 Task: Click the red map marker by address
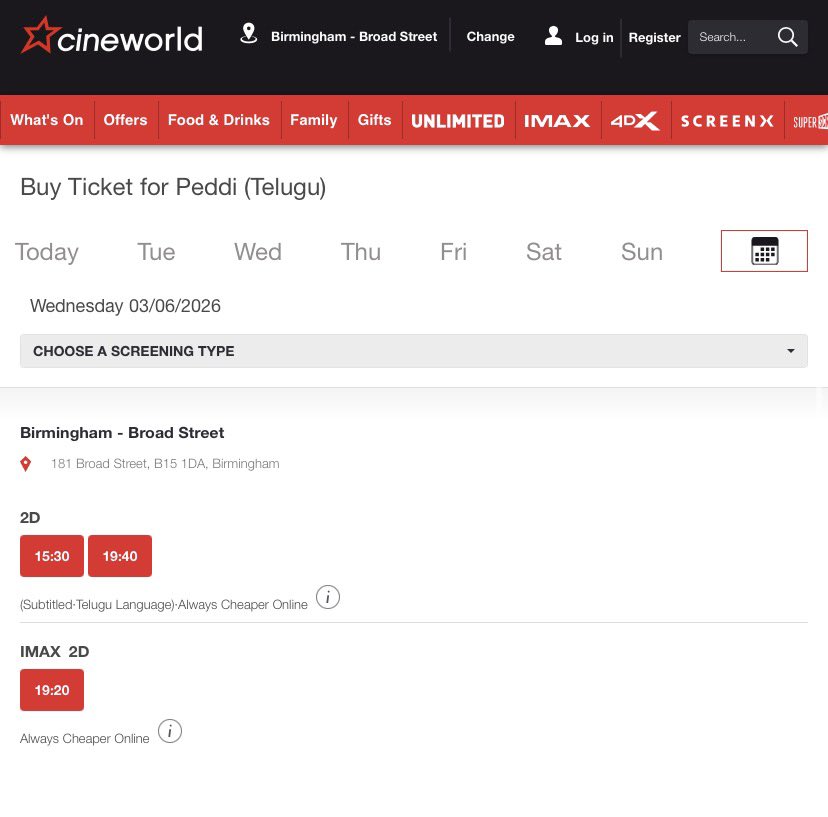25,464
